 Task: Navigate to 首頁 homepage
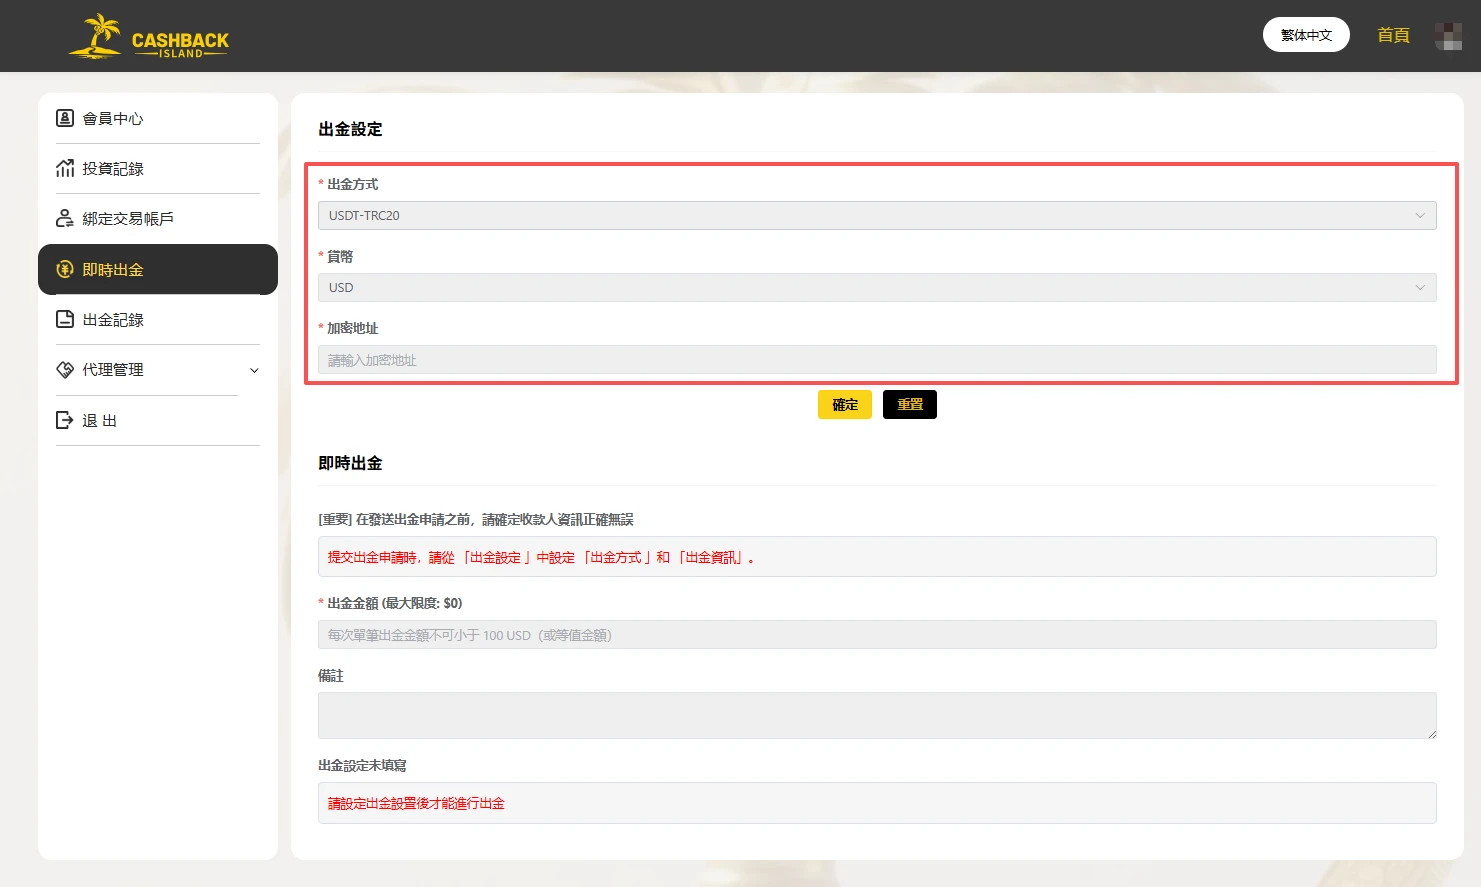(1392, 35)
